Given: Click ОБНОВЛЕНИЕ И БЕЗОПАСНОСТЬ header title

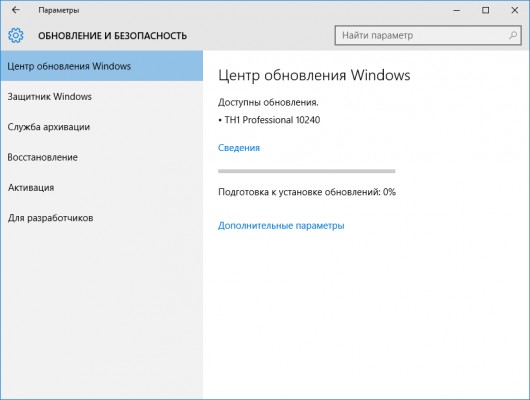Looking at the screenshot, I should [112, 36].
